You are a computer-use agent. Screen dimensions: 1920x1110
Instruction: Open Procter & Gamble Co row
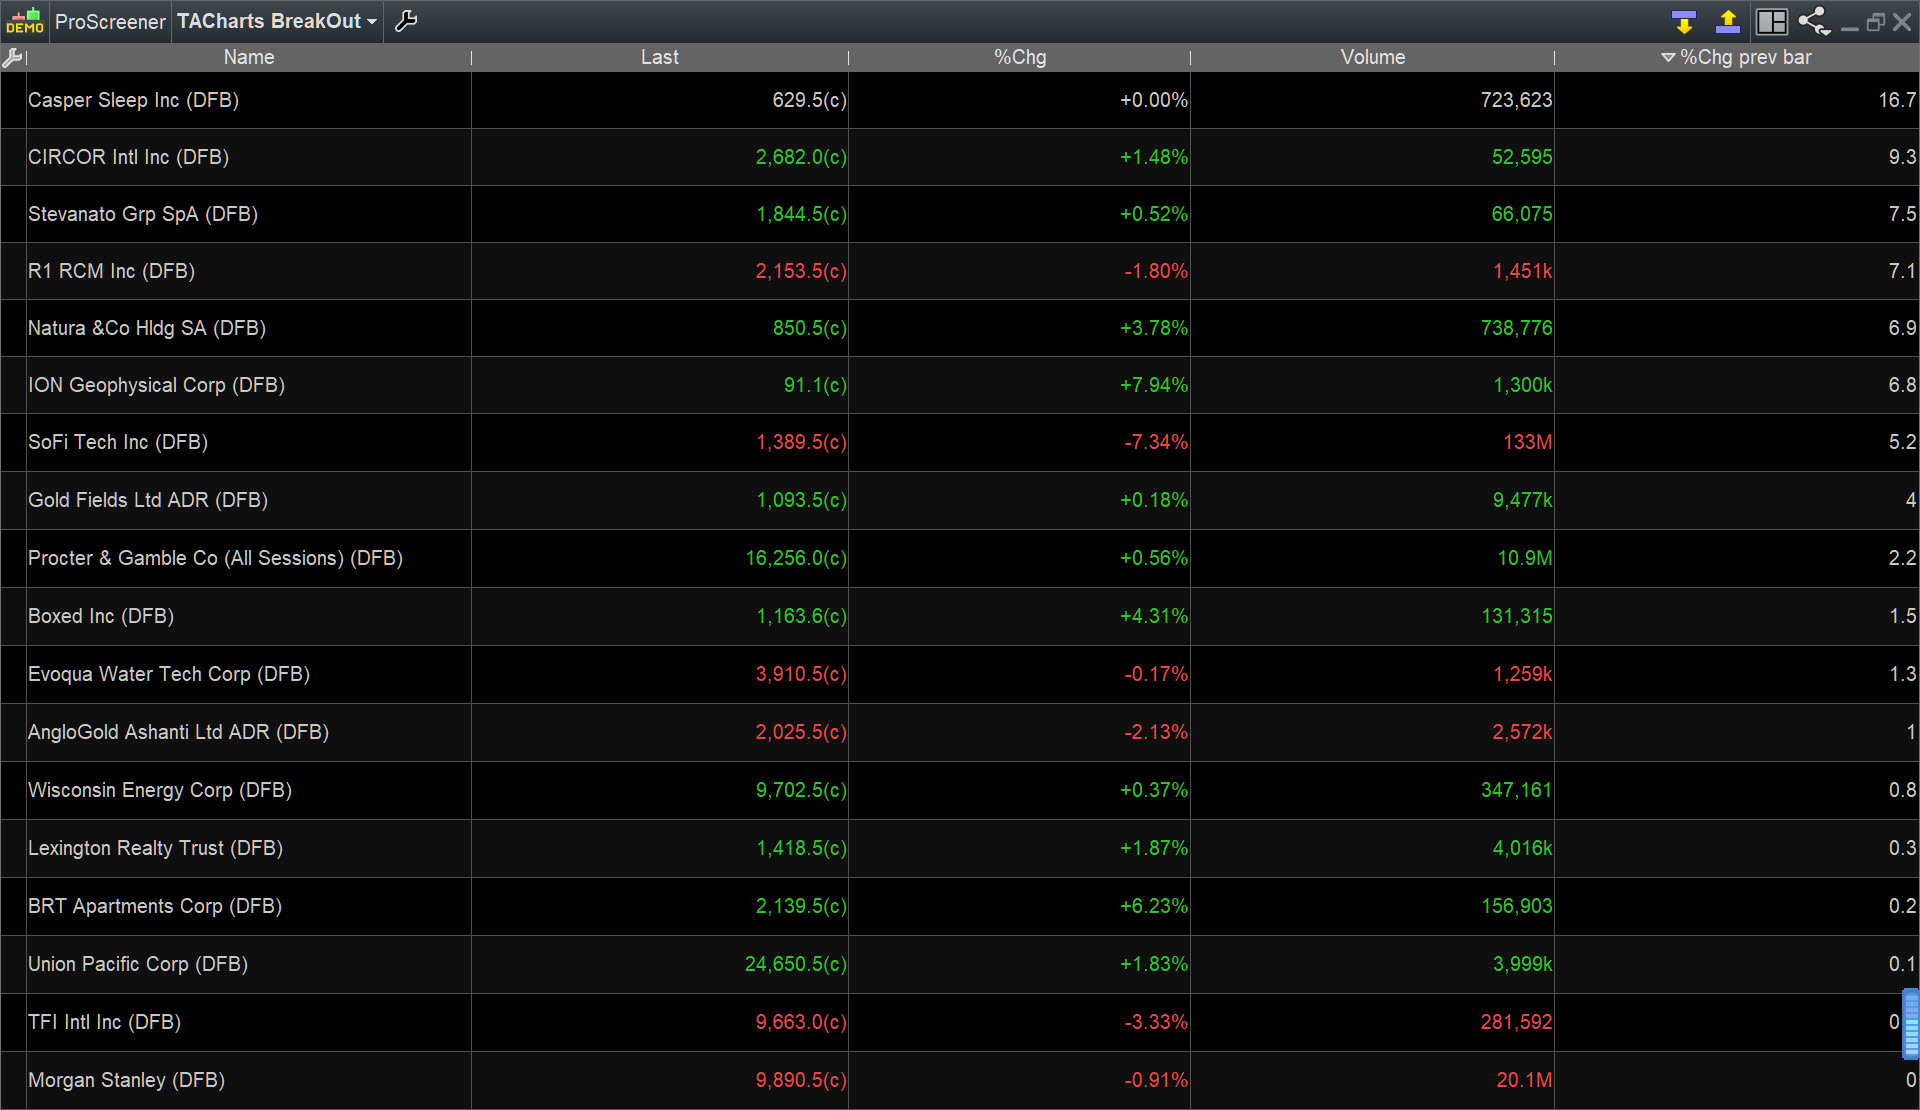point(215,558)
